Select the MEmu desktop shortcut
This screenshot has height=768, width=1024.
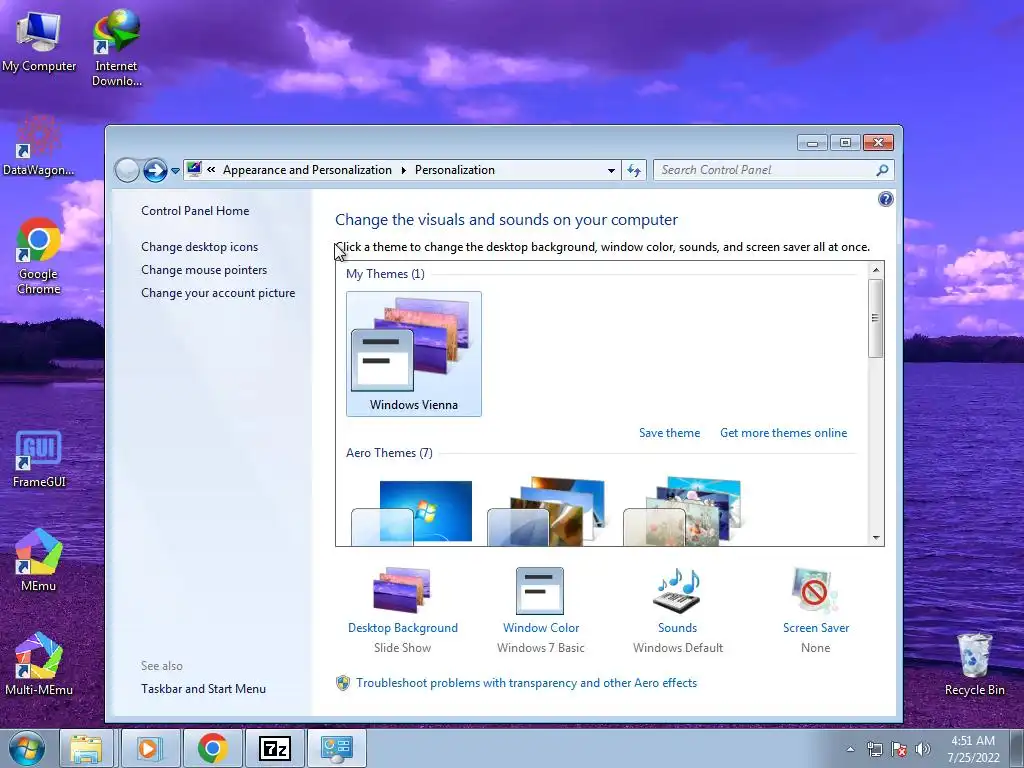[39, 560]
